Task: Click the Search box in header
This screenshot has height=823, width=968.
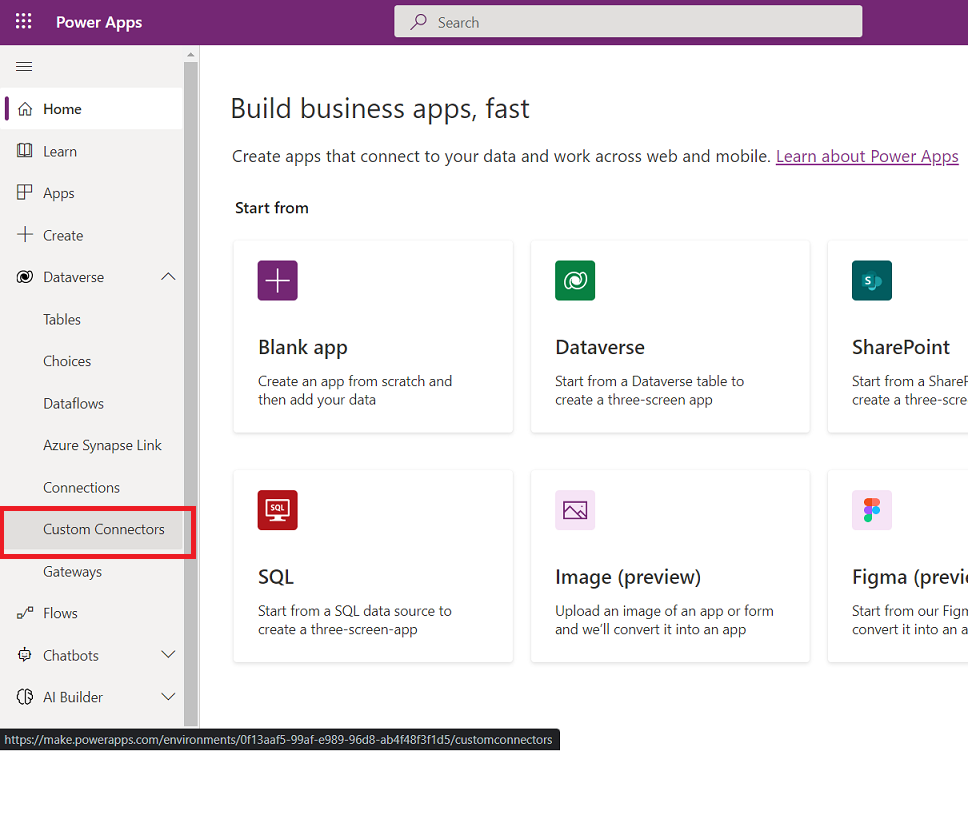Action: click(x=628, y=22)
